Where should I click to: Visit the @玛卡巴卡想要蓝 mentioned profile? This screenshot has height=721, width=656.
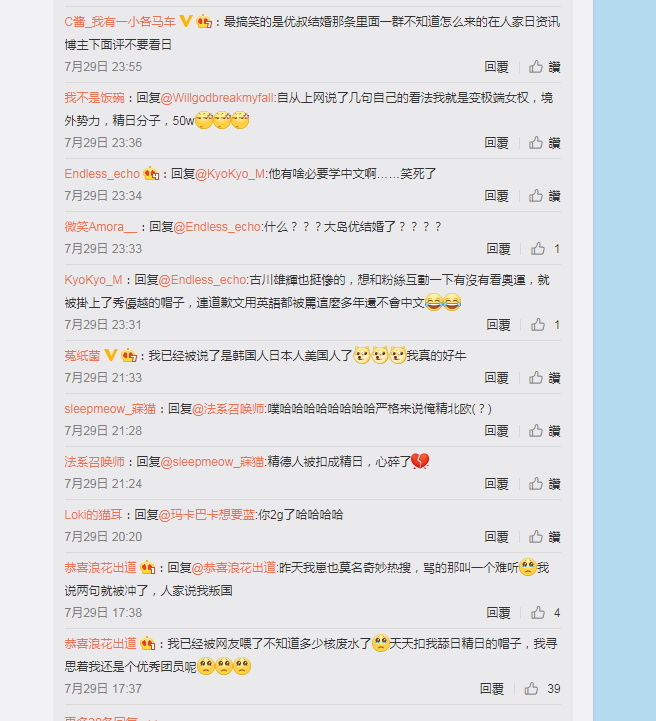[207, 515]
